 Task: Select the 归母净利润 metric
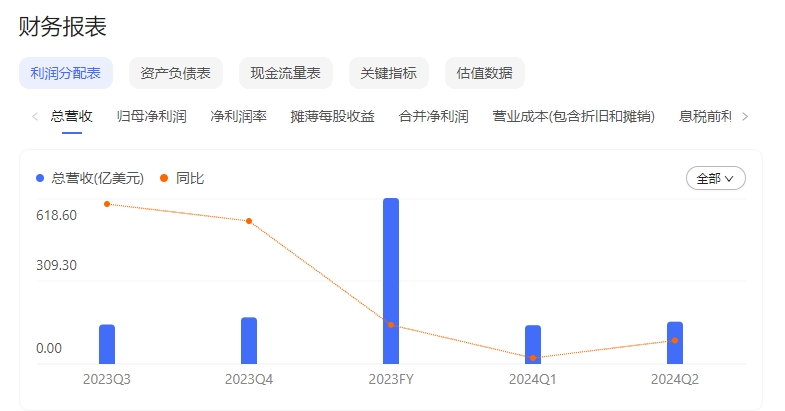[x=151, y=116]
